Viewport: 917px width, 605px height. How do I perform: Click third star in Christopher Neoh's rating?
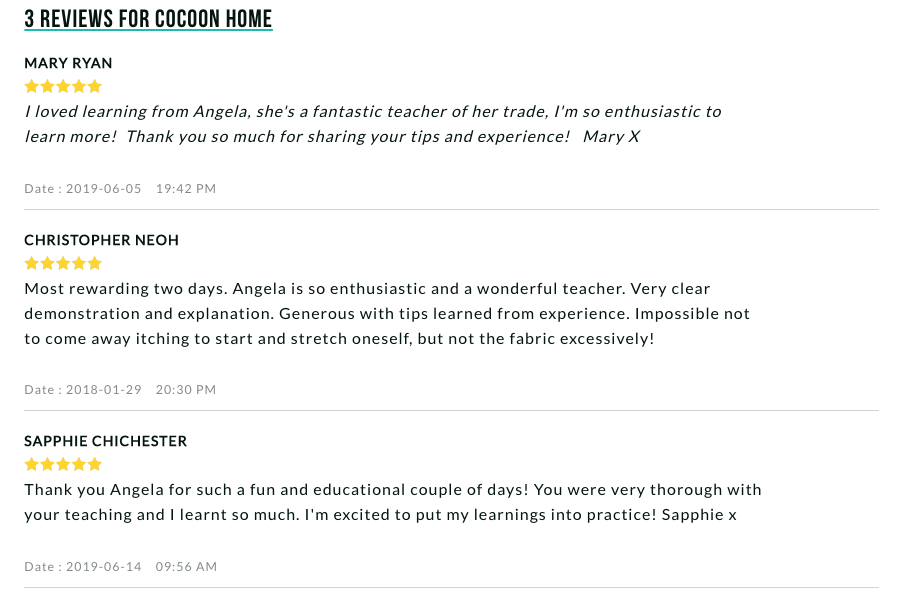pyautogui.click(x=63, y=264)
